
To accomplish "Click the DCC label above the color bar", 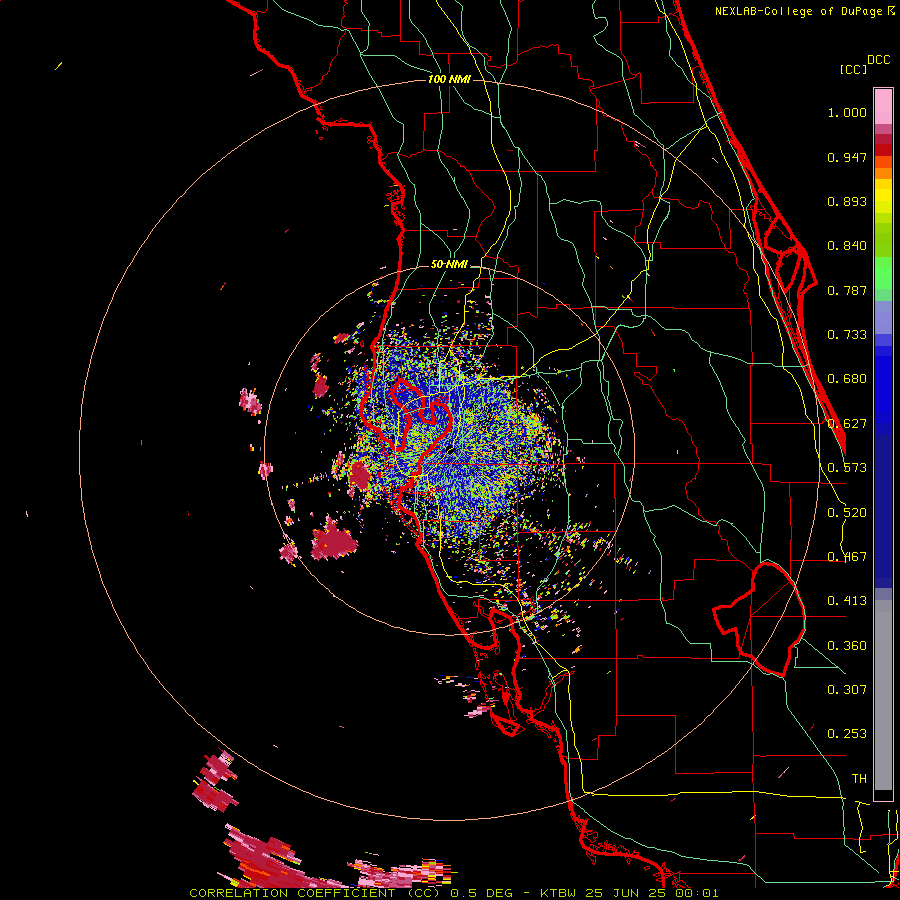I will 878,60.
